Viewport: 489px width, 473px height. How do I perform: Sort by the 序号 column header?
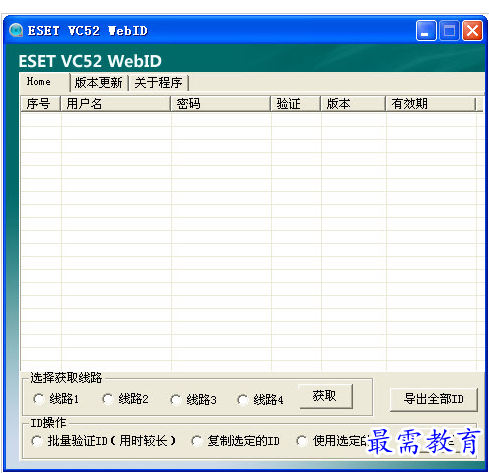pos(41,104)
